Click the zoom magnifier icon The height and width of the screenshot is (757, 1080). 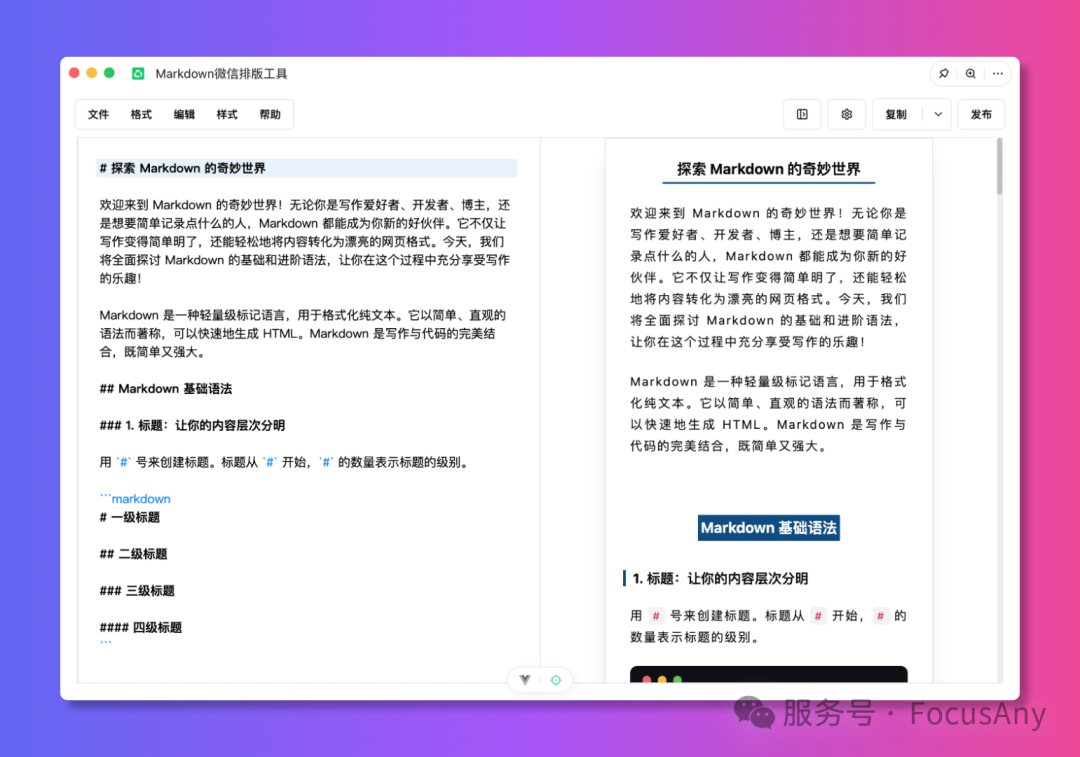(970, 74)
